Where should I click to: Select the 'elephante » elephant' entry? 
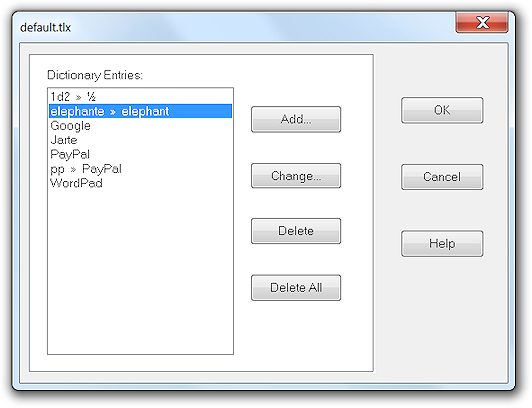pyautogui.click(x=140, y=111)
